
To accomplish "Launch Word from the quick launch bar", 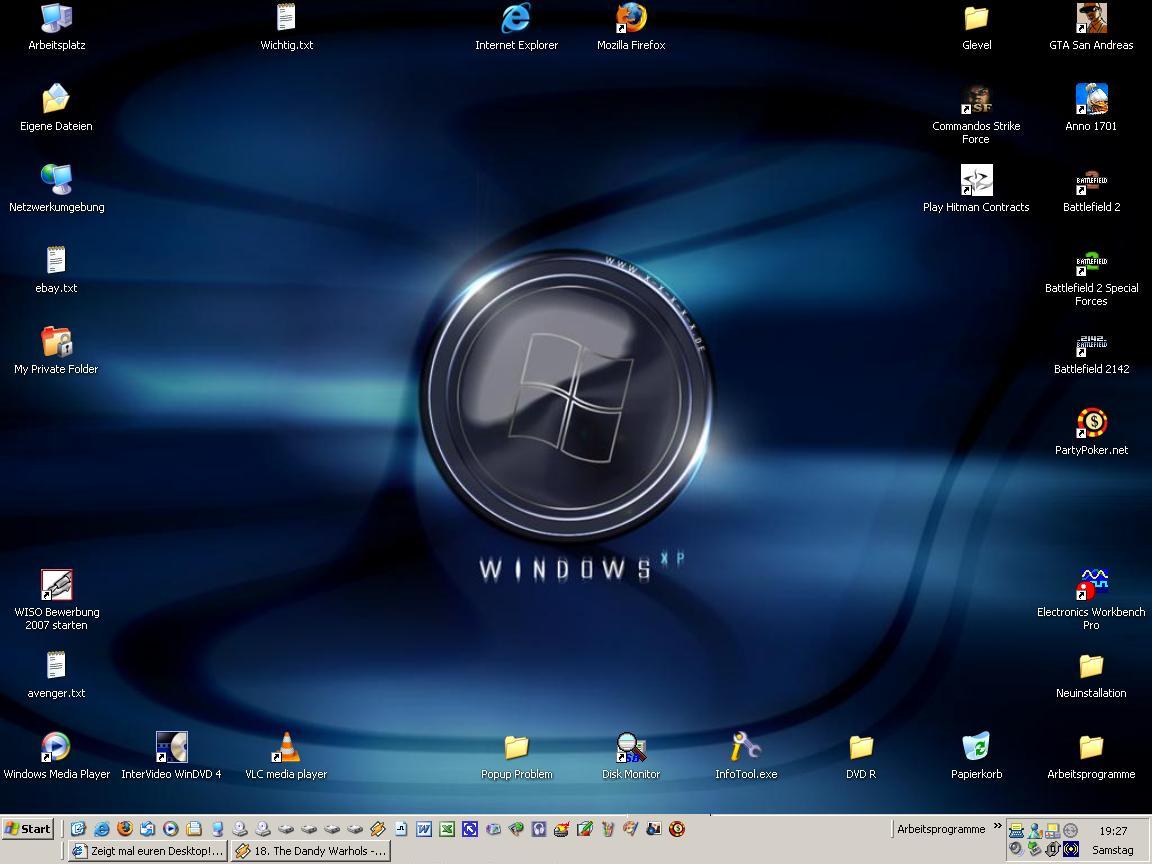I will click(x=424, y=829).
